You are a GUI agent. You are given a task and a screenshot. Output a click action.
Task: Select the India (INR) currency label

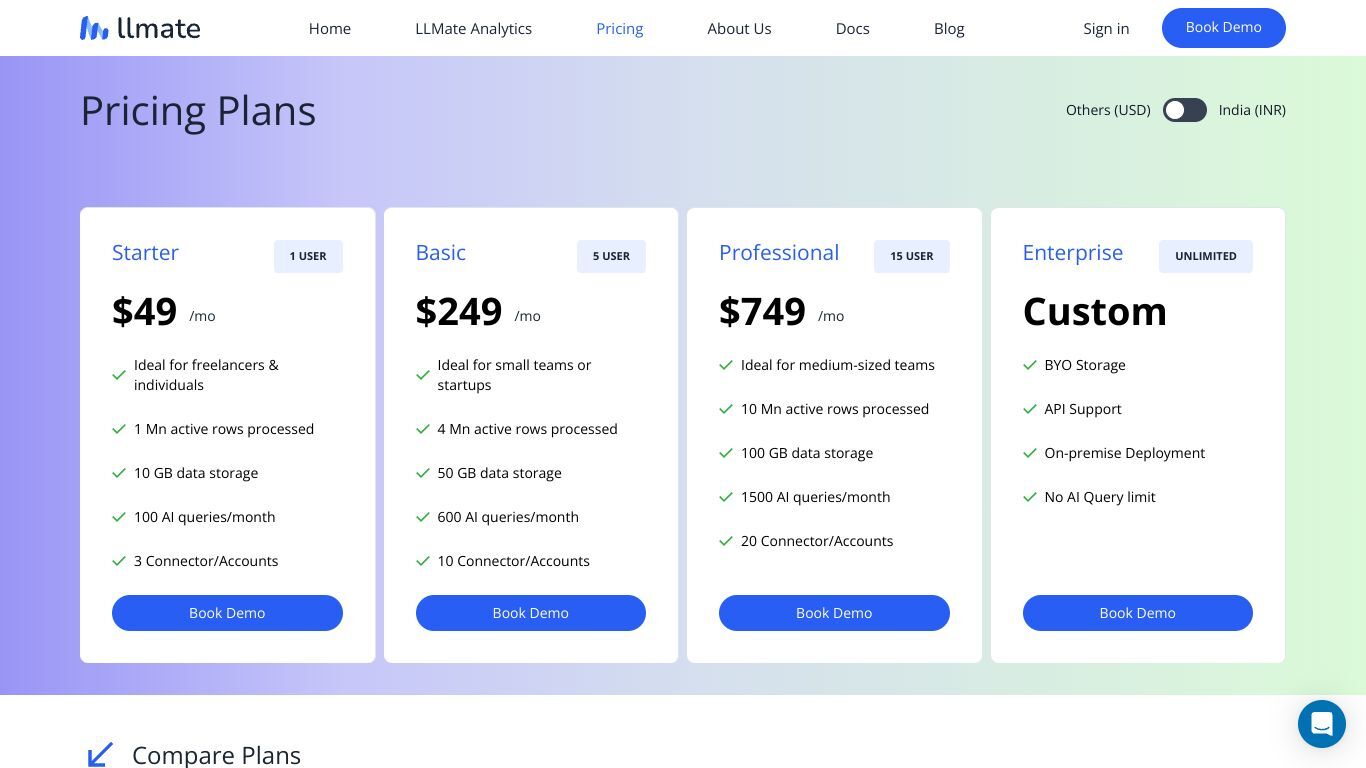(1252, 110)
